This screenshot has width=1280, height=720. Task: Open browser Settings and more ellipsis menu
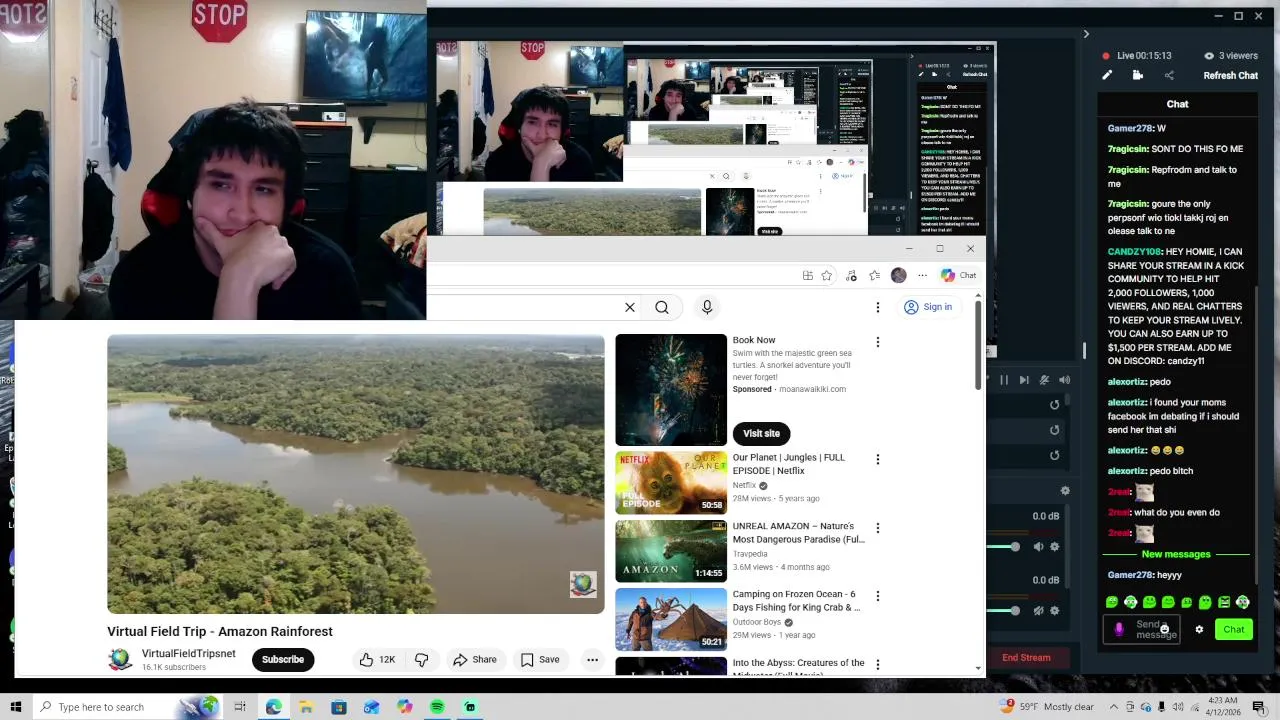[x=923, y=275]
